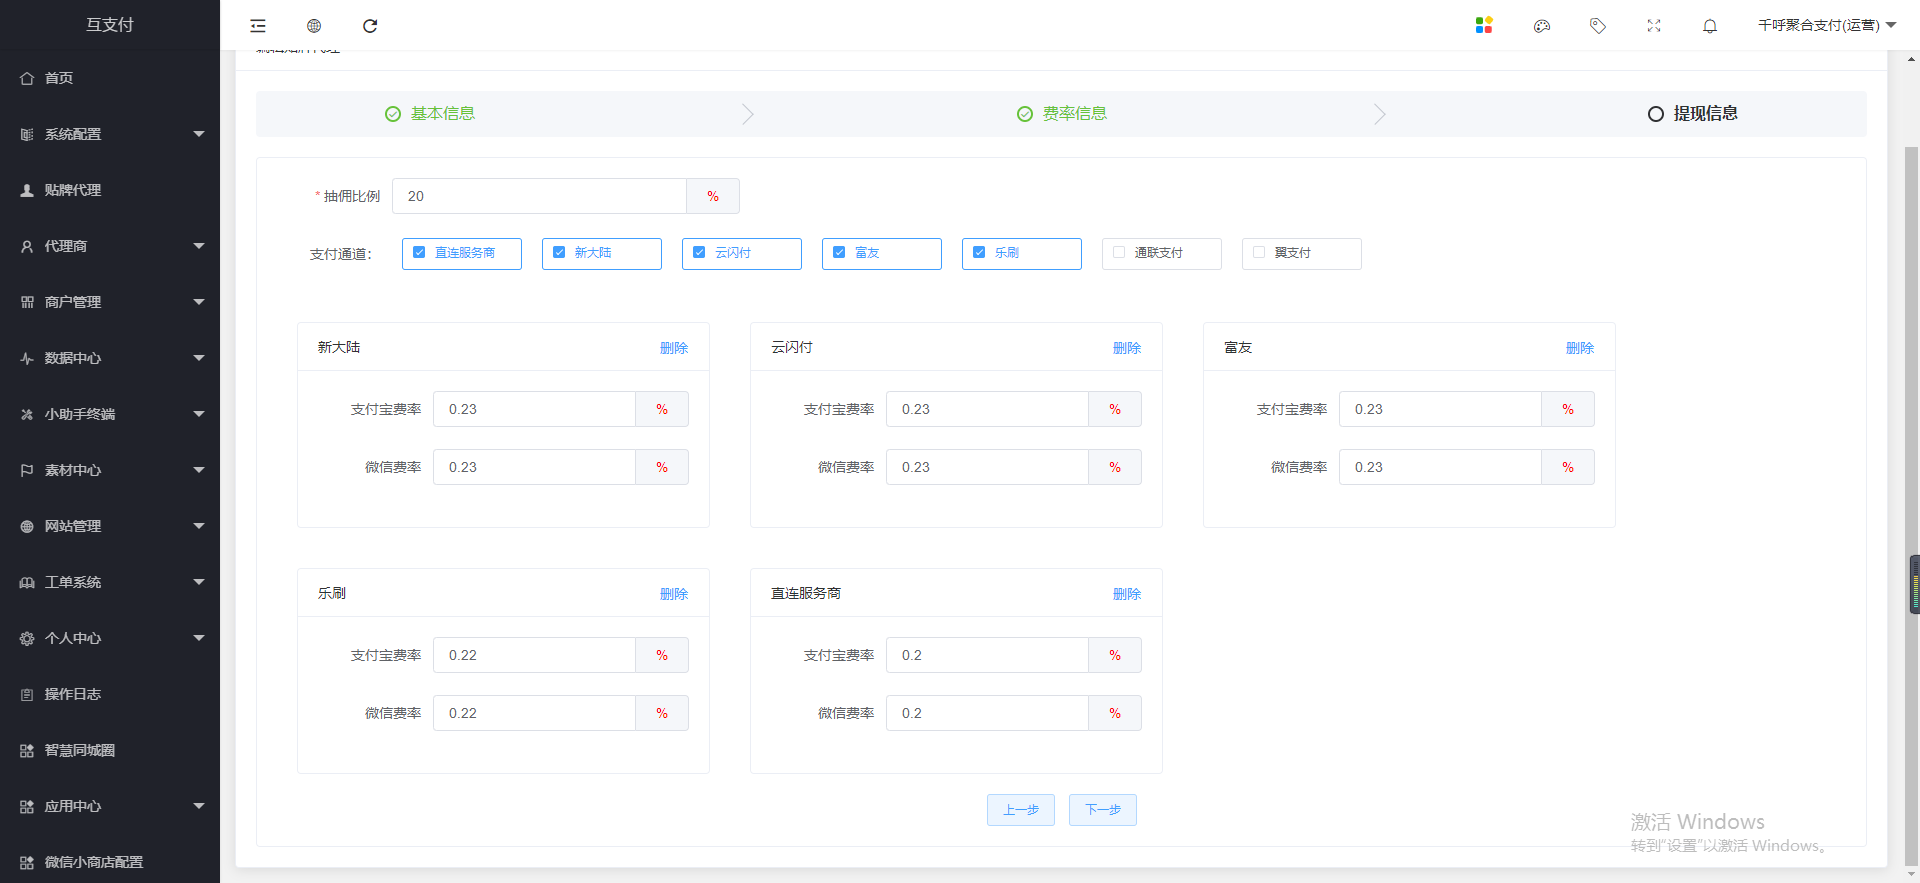Open the notification bell
This screenshot has width=1920, height=883.
click(1710, 26)
